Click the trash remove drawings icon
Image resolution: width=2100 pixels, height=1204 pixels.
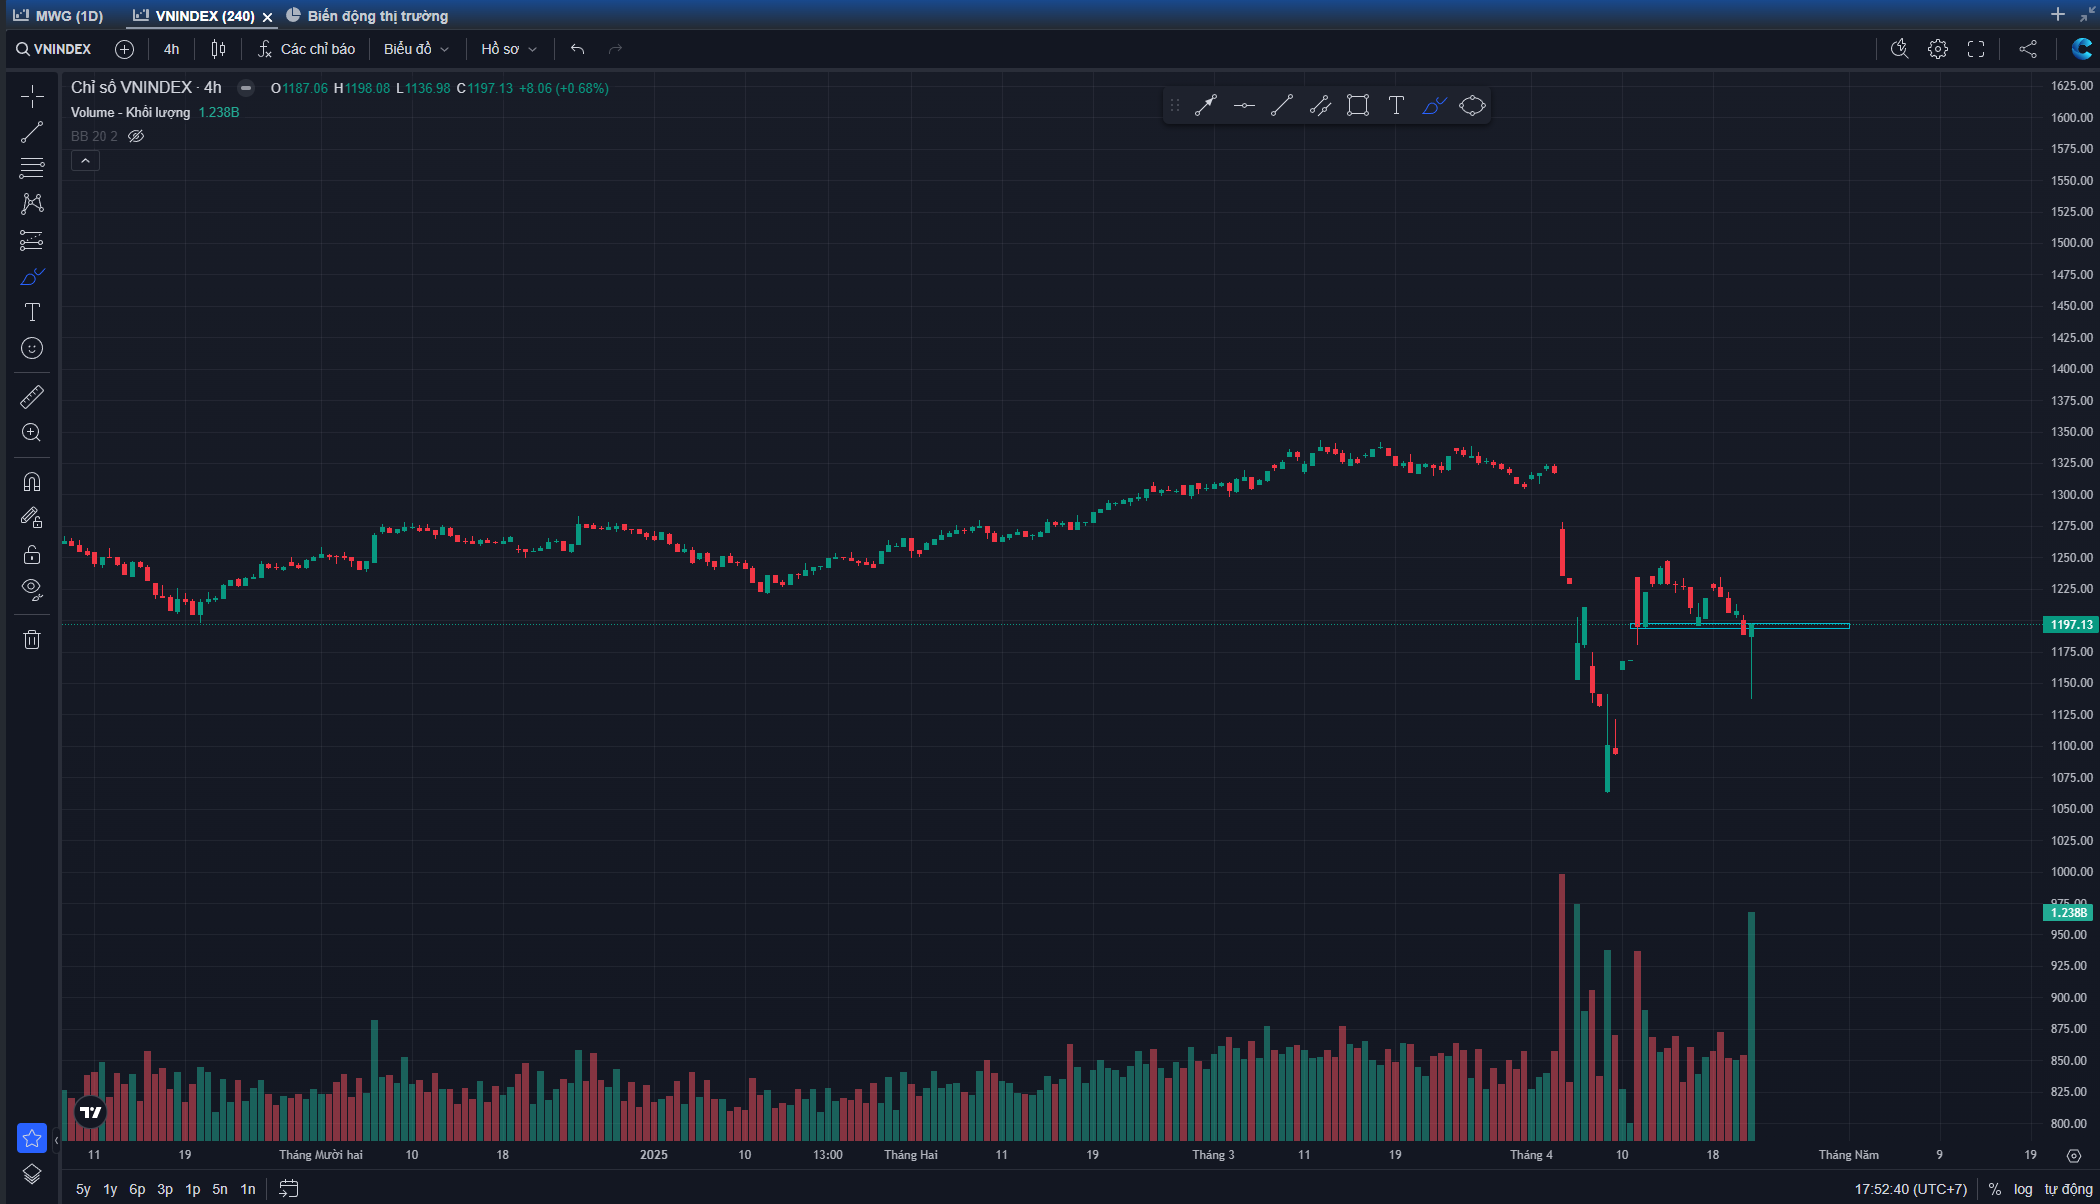pos(32,639)
